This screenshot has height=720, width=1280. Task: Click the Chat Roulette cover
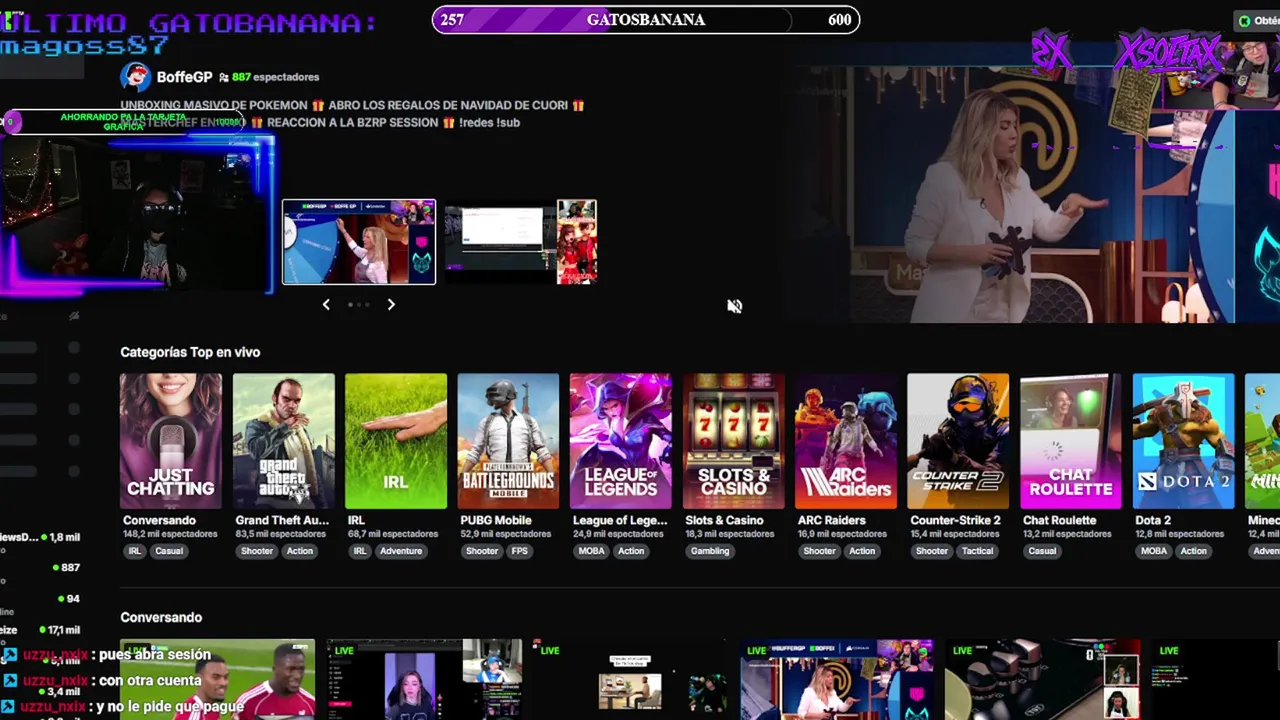1071,441
